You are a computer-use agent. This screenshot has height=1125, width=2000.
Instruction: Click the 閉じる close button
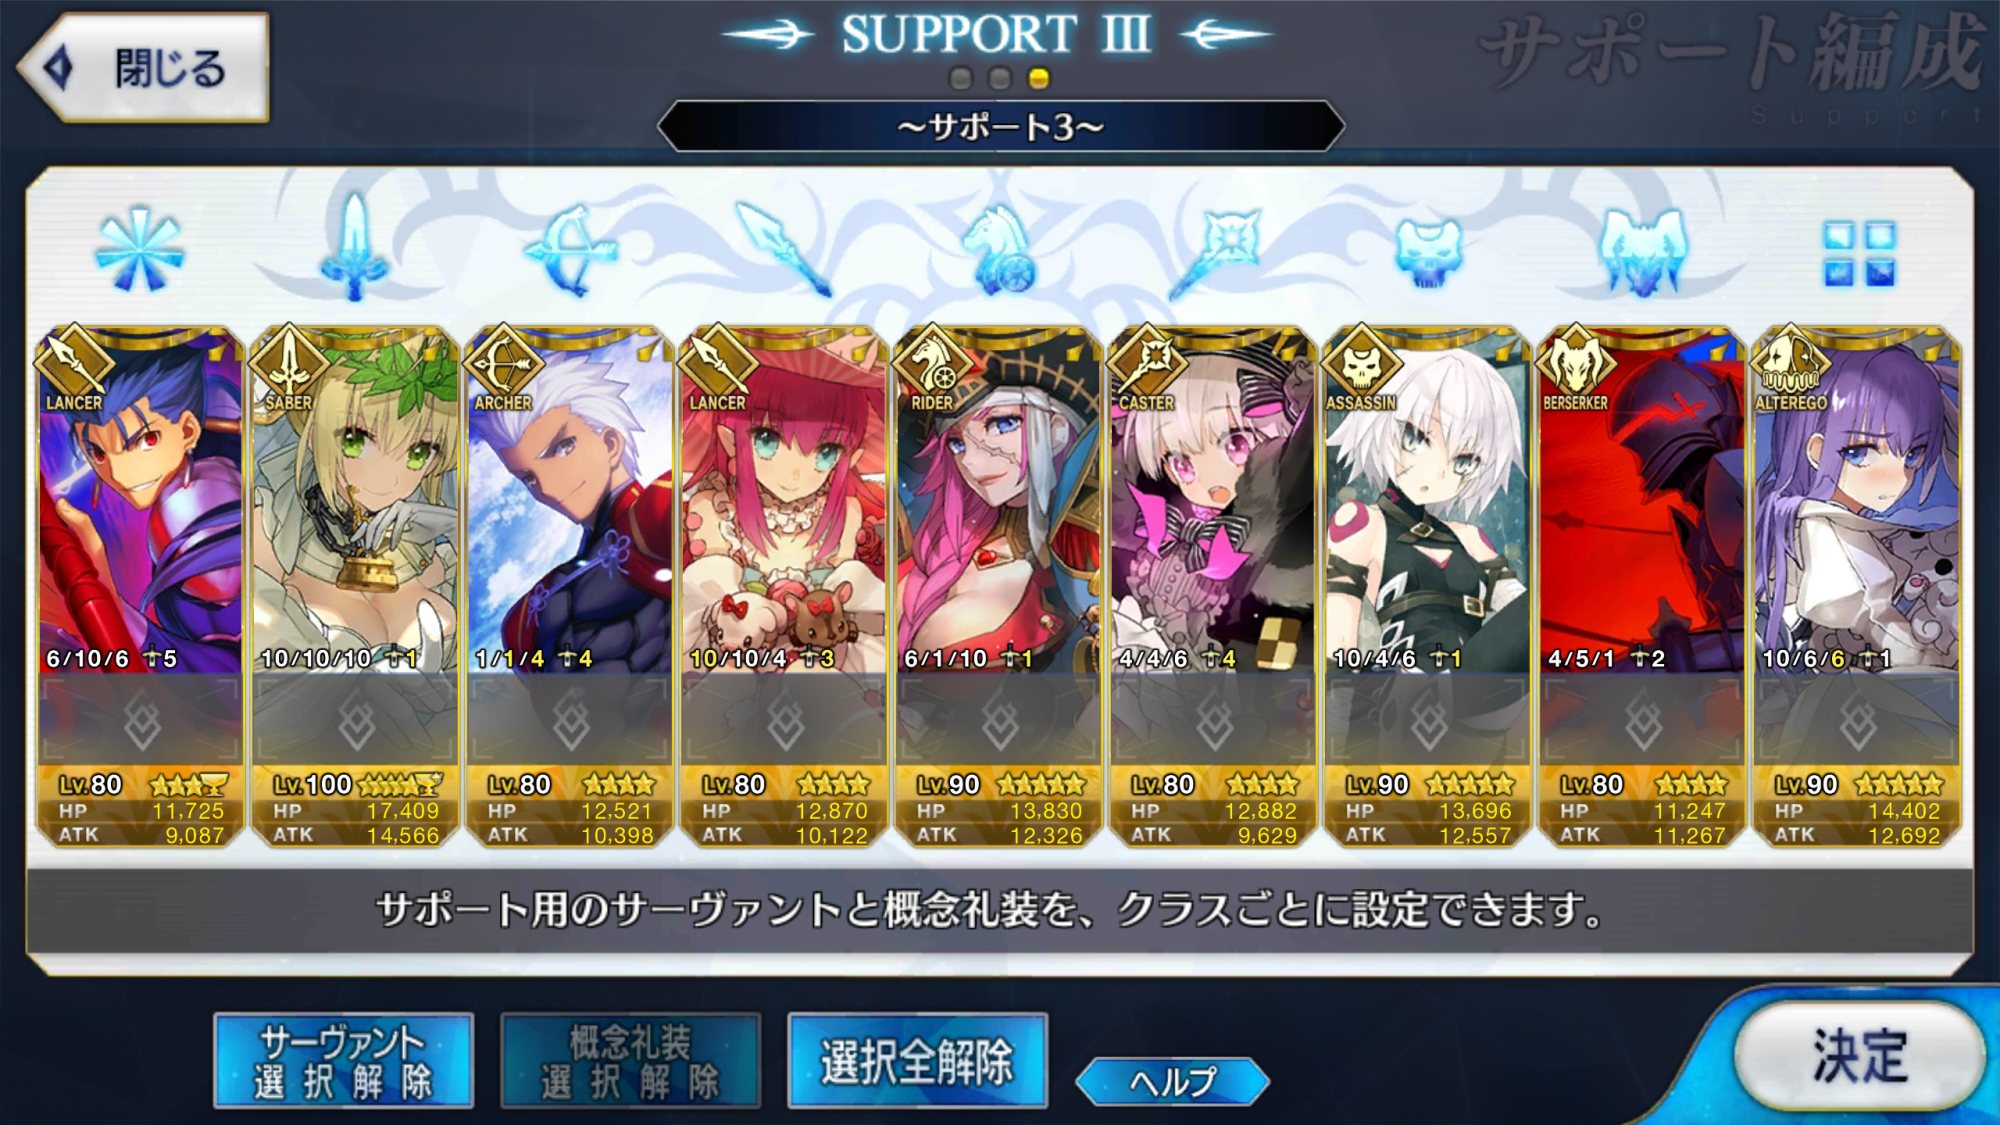[x=144, y=68]
